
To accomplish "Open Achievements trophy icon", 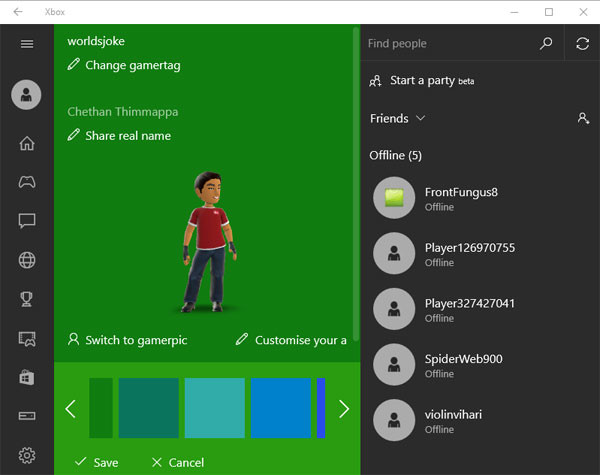I will point(27,299).
